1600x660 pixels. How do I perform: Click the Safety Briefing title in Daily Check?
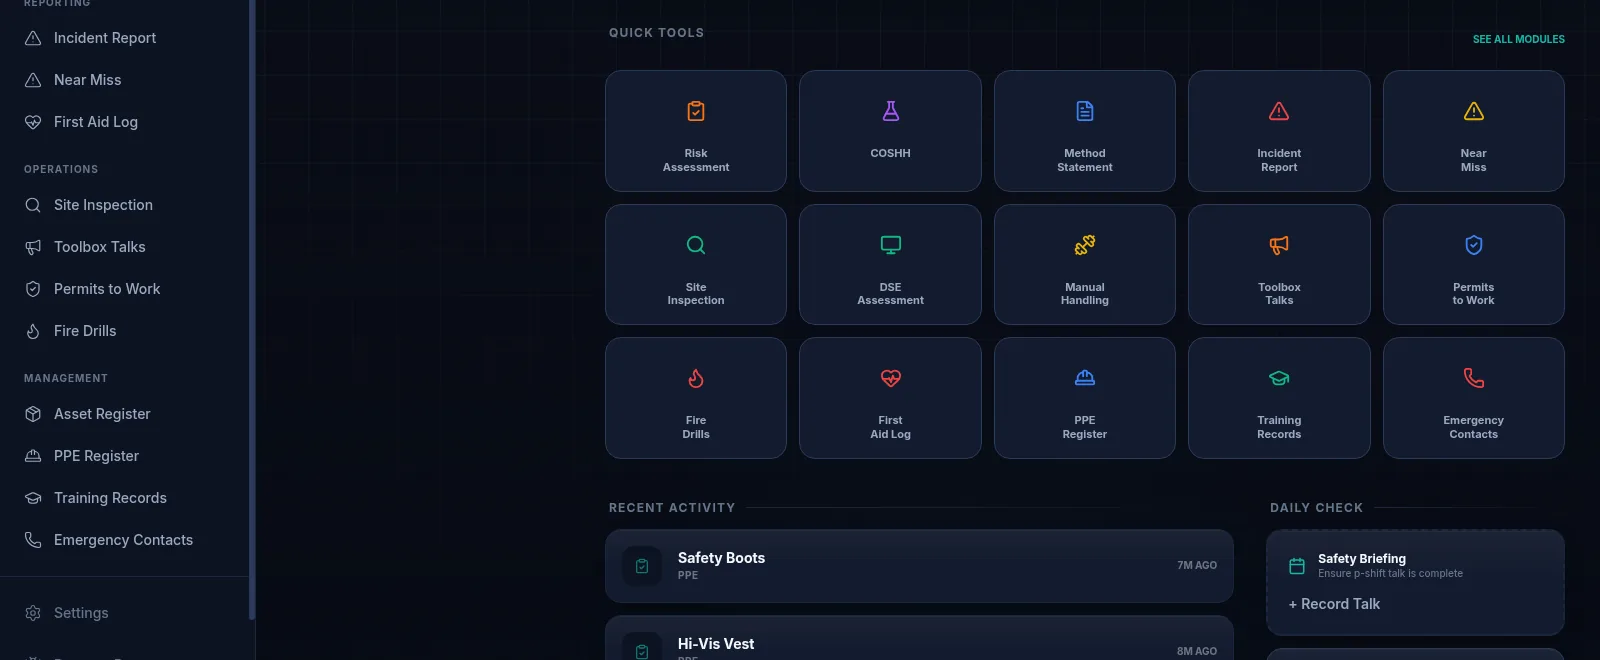(1362, 559)
